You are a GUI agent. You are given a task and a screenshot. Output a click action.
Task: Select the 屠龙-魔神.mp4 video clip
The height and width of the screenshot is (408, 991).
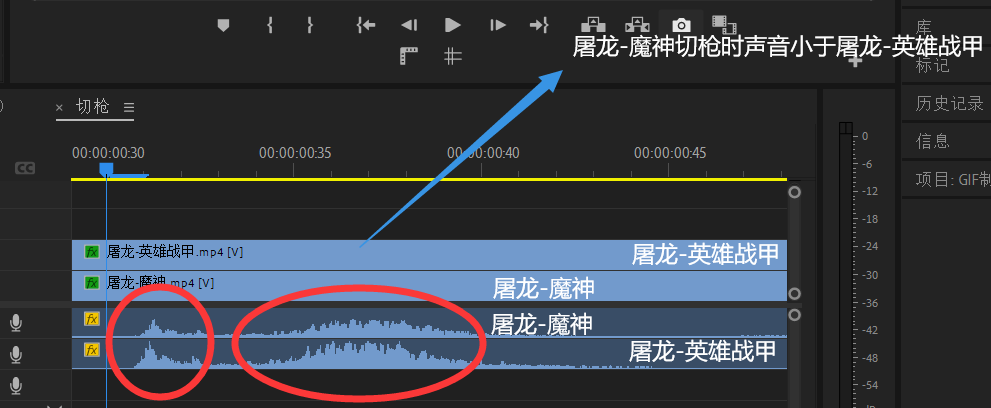429,287
